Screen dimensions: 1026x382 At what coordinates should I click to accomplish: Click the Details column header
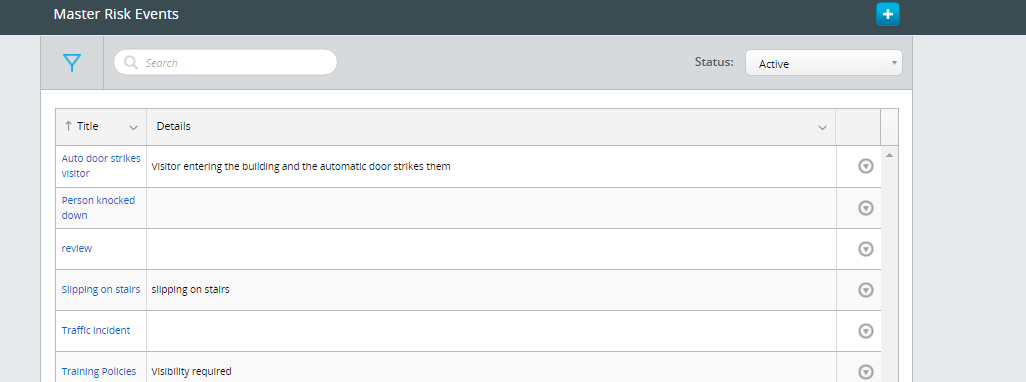pos(491,126)
